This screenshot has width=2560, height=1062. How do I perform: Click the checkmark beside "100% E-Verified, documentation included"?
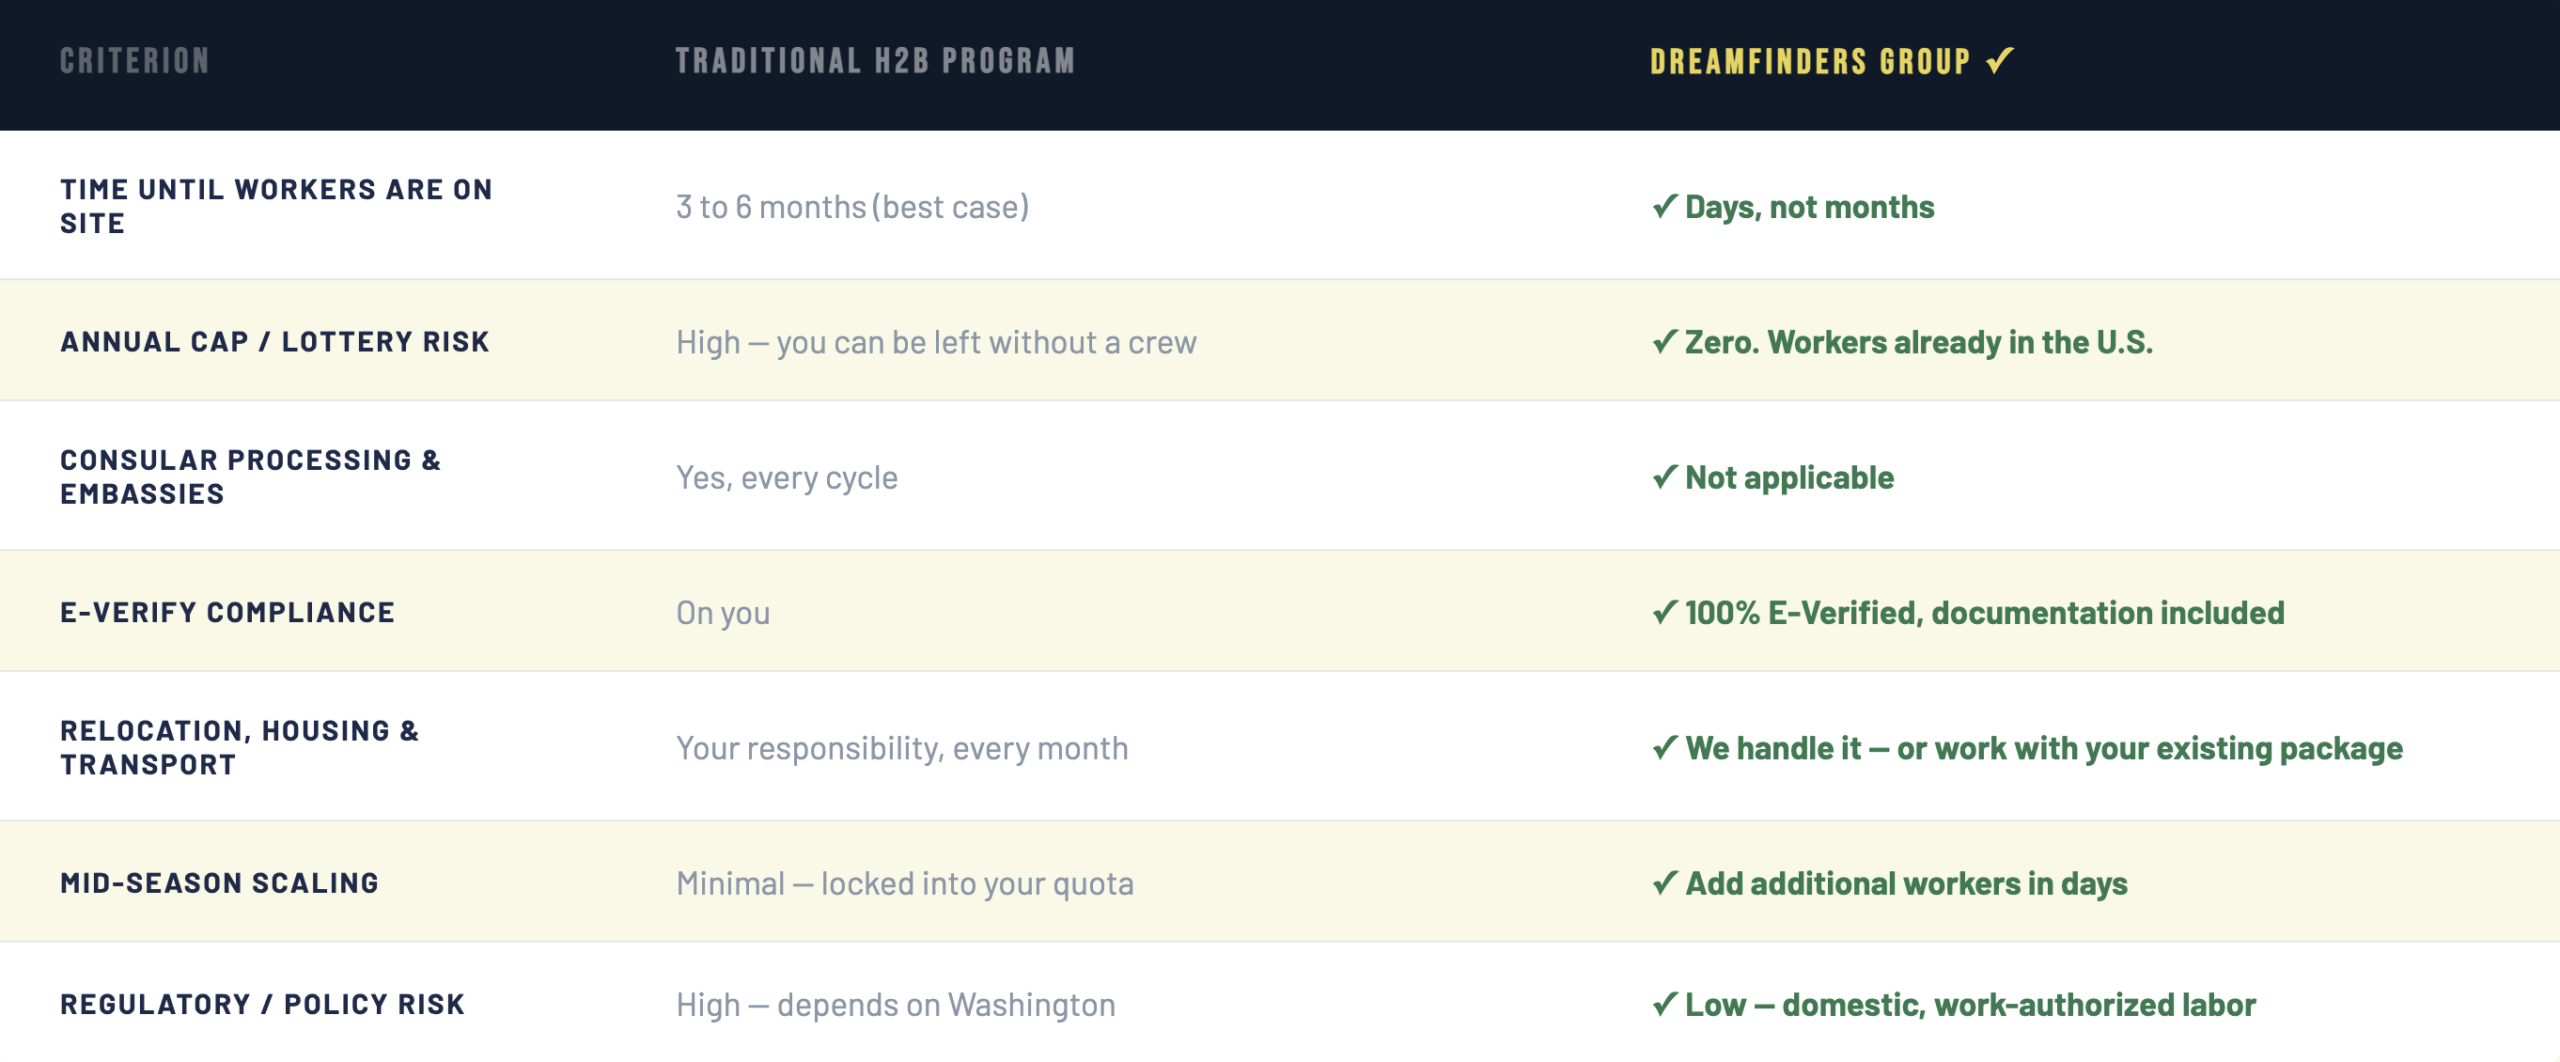pos(1664,612)
